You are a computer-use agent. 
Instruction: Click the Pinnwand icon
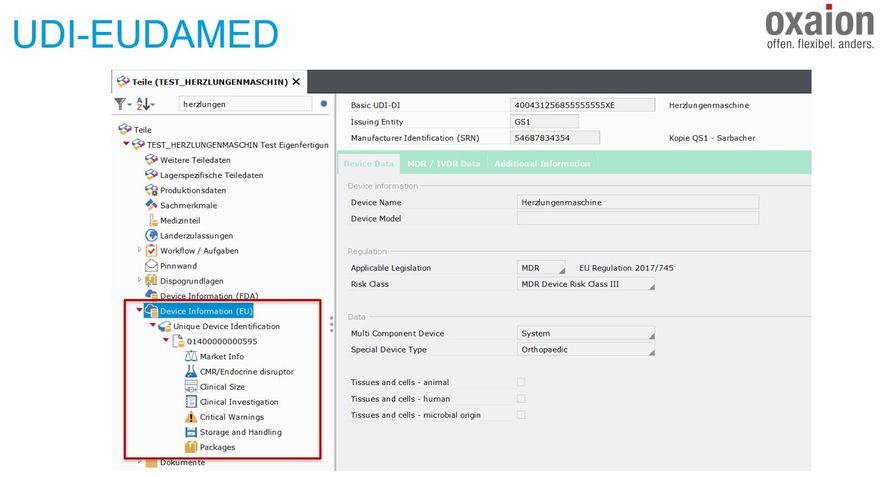(151, 265)
